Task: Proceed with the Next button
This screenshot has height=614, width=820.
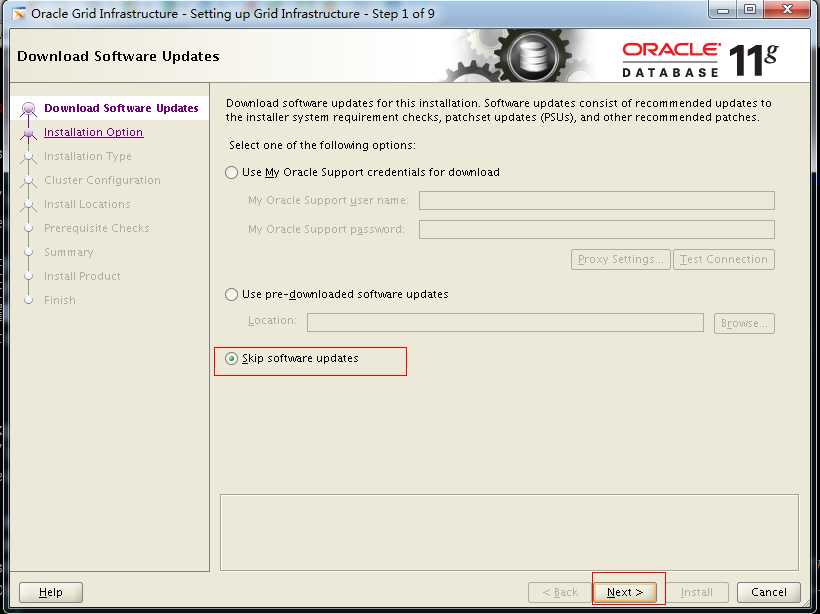Action: (x=625, y=592)
